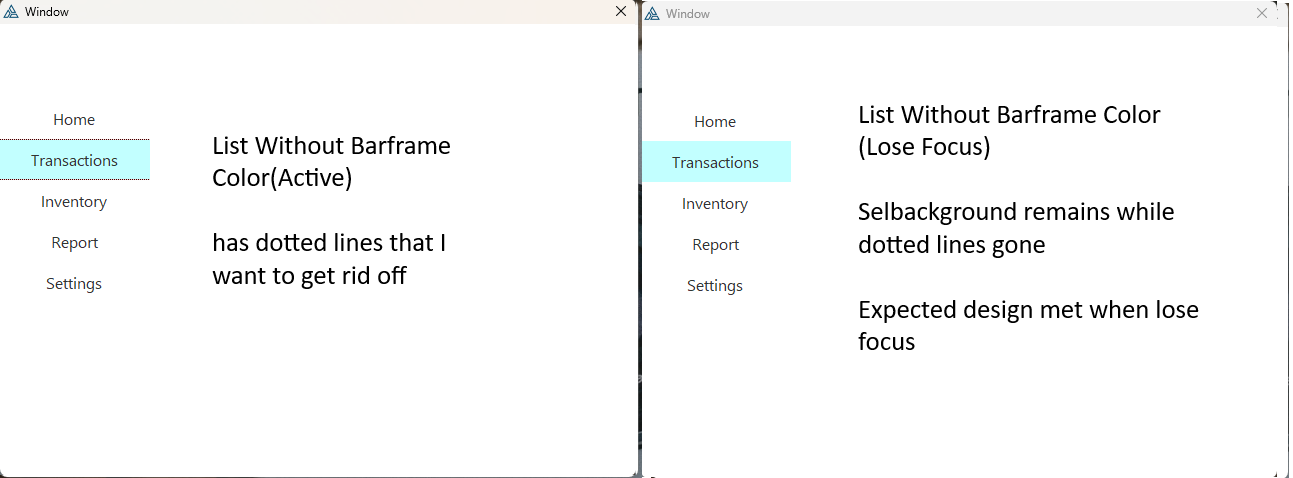Select Home in the inactive window's list
The height and width of the screenshot is (478, 1293).
(715, 122)
